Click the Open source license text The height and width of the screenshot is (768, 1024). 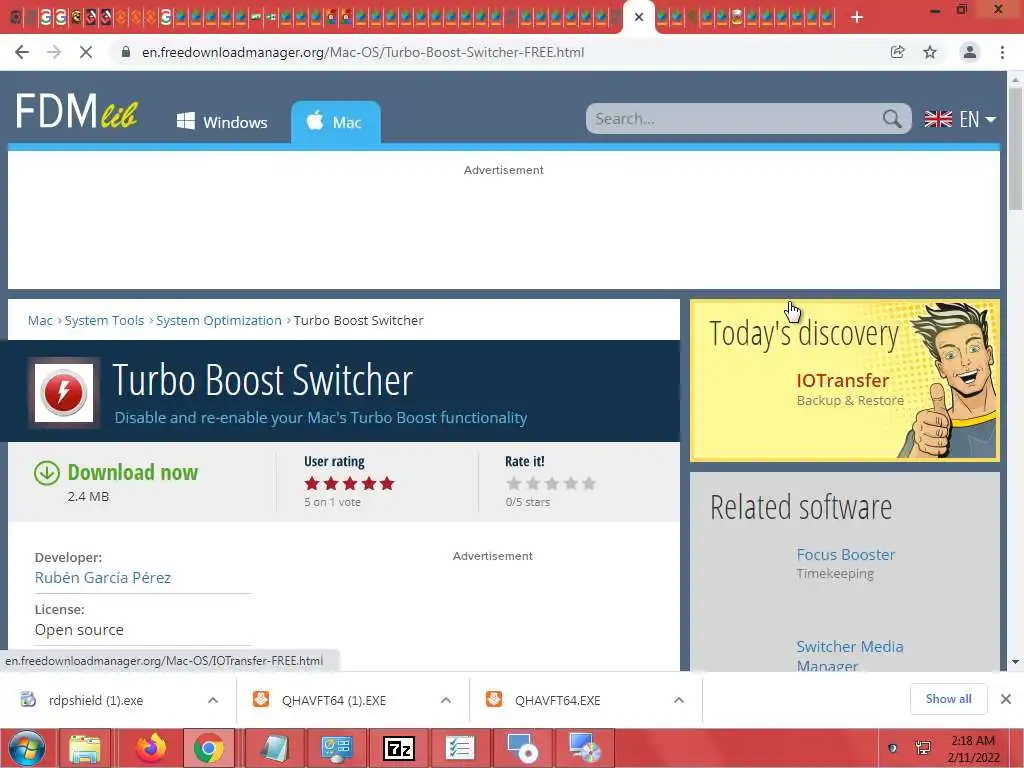pos(79,630)
